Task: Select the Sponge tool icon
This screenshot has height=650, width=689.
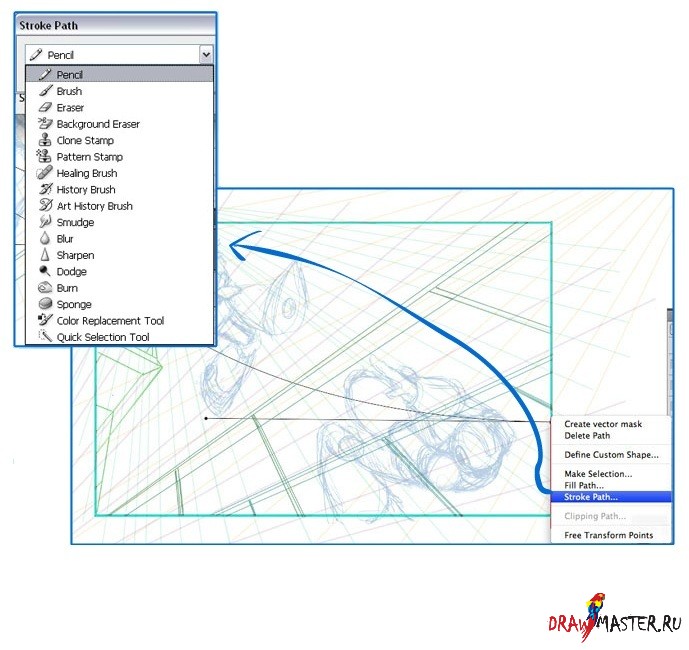Action: pos(44,304)
